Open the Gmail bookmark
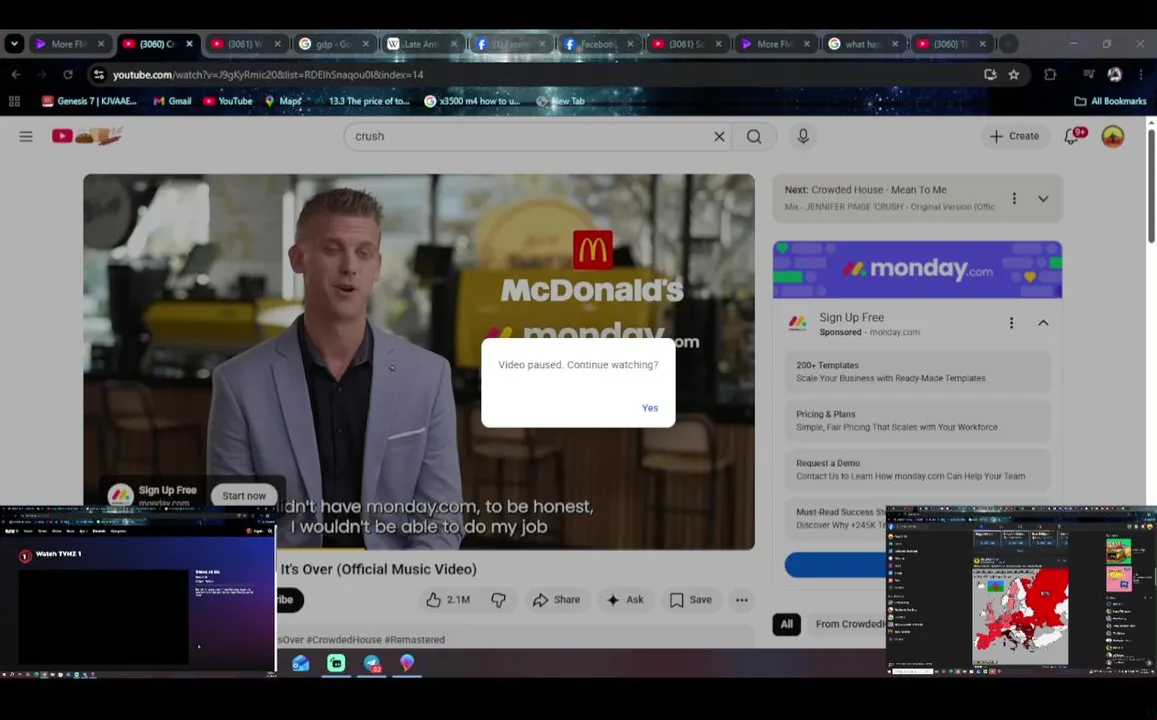Image resolution: width=1157 pixels, height=720 pixels. click(172, 101)
